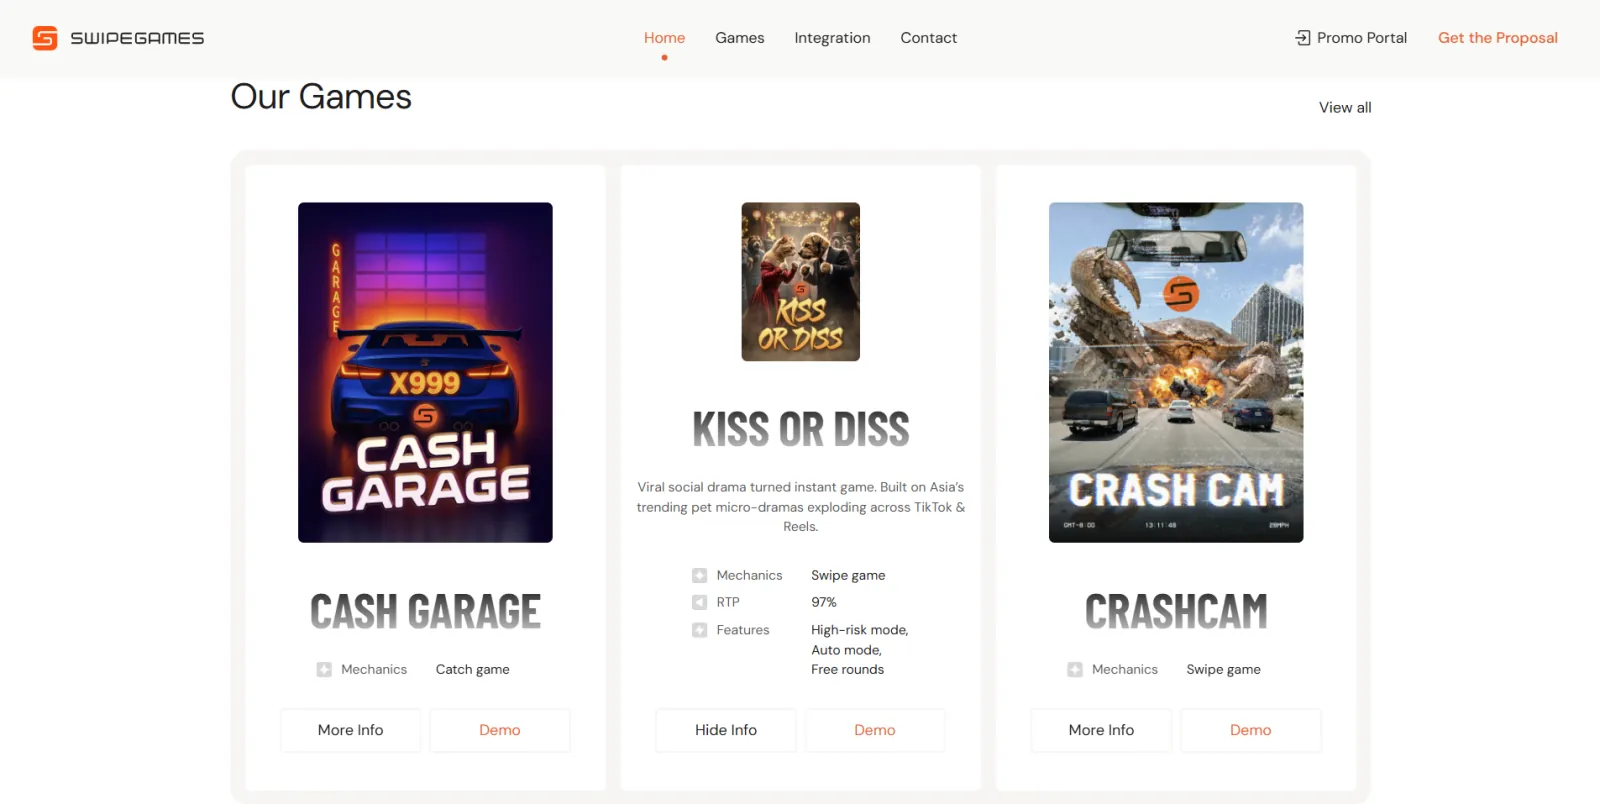Open the Crash Cam cover image
Image resolution: width=1600 pixels, height=804 pixels.
pos(1176,373)
